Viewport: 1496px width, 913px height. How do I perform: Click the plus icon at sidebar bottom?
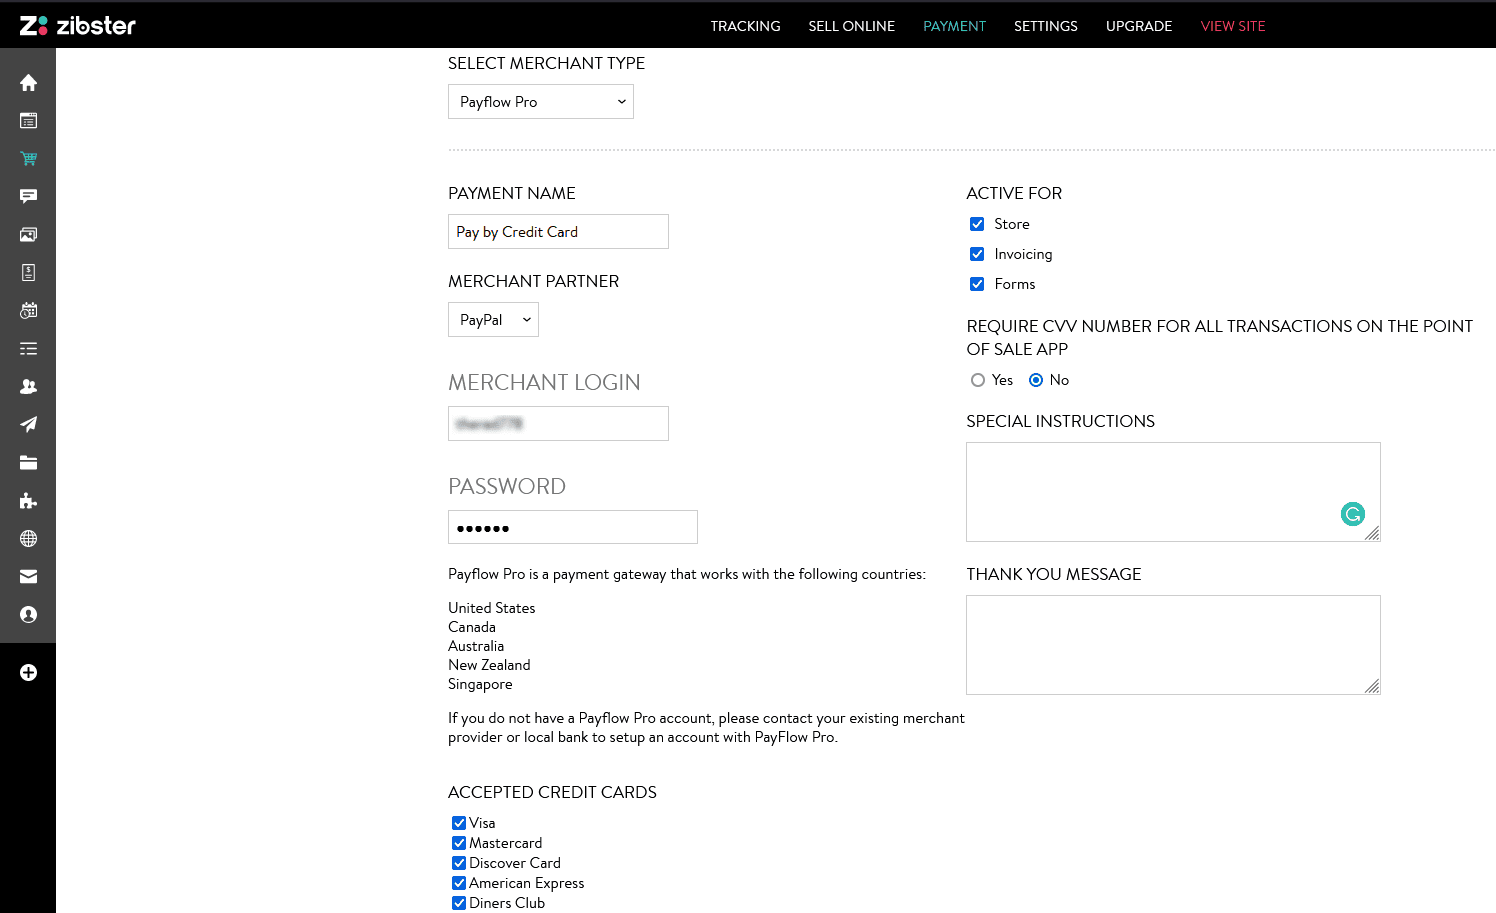point(28,672)
